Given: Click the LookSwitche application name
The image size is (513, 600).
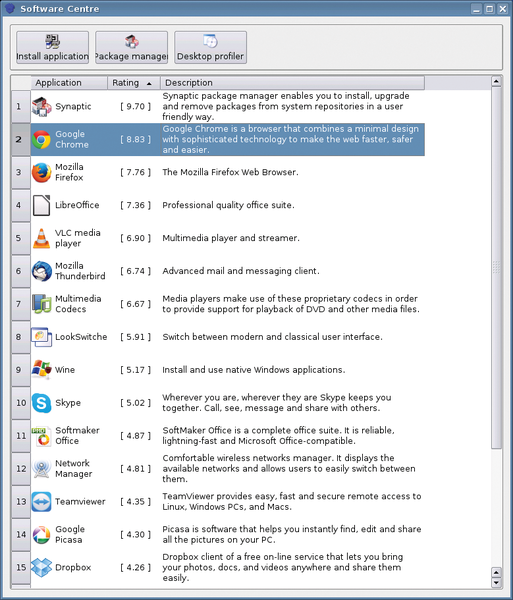Looking at the screenshot, I should (81, 337).
